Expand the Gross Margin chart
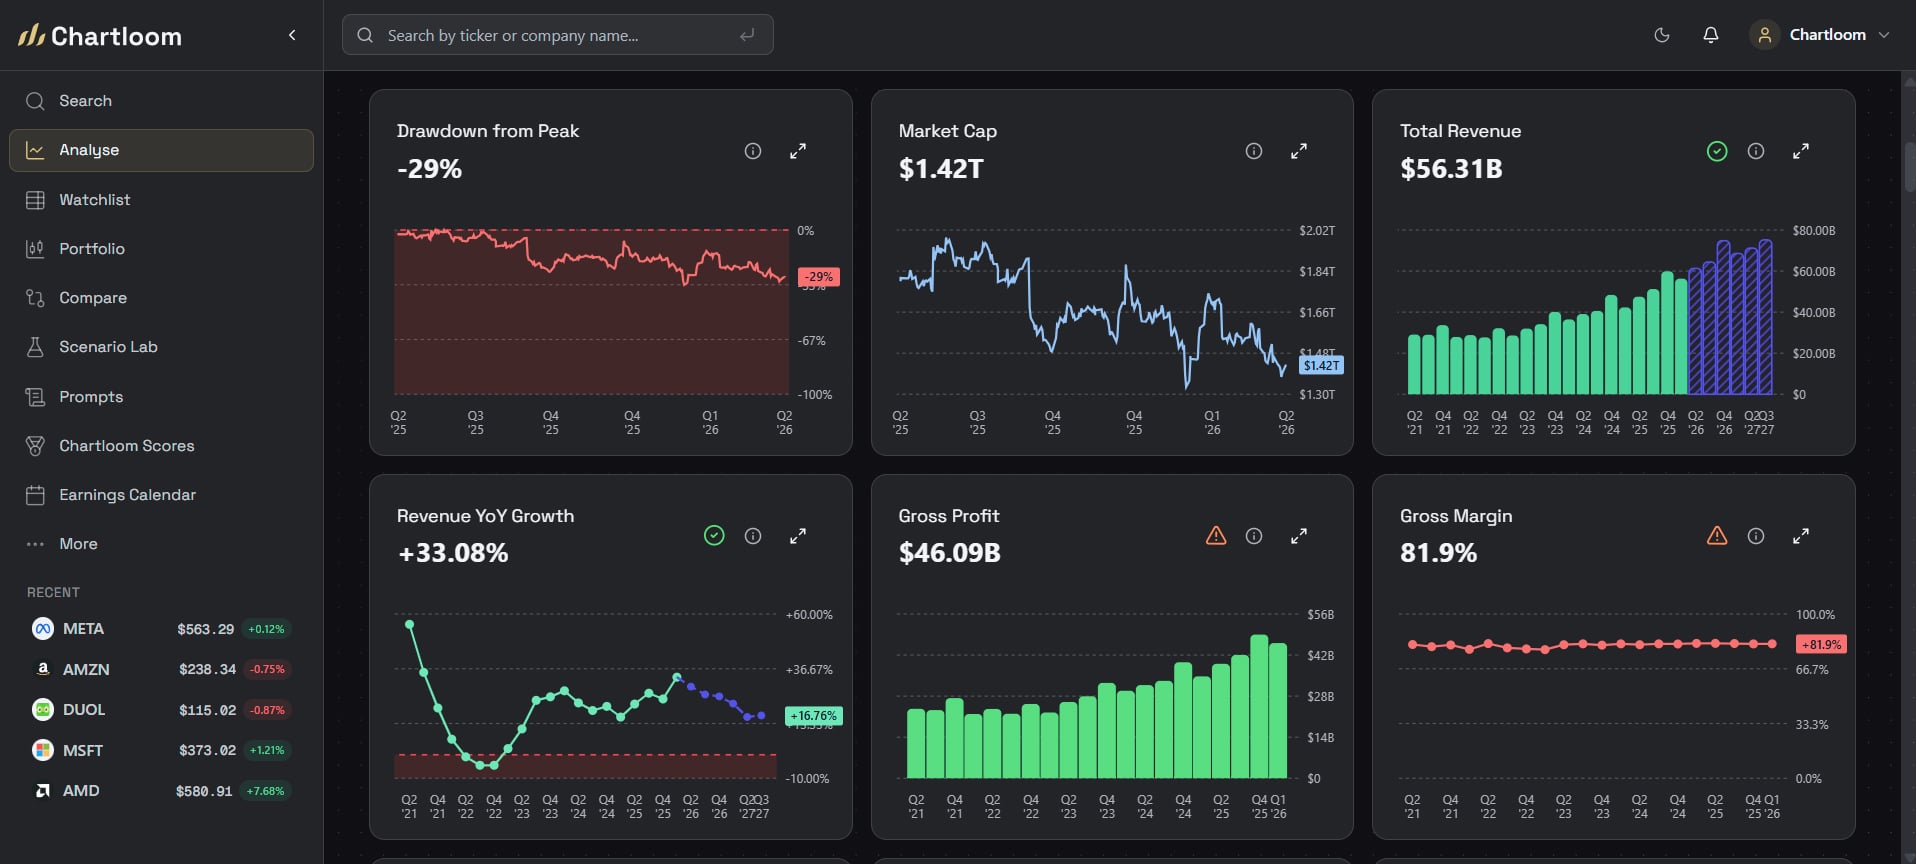 [1801, 536]
